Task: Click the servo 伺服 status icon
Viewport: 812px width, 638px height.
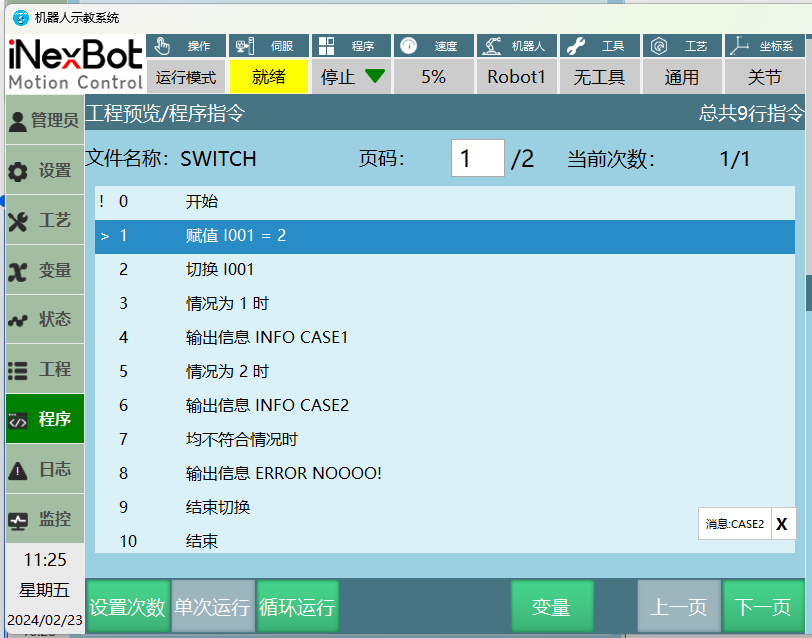Action: [x=243, y=46]
